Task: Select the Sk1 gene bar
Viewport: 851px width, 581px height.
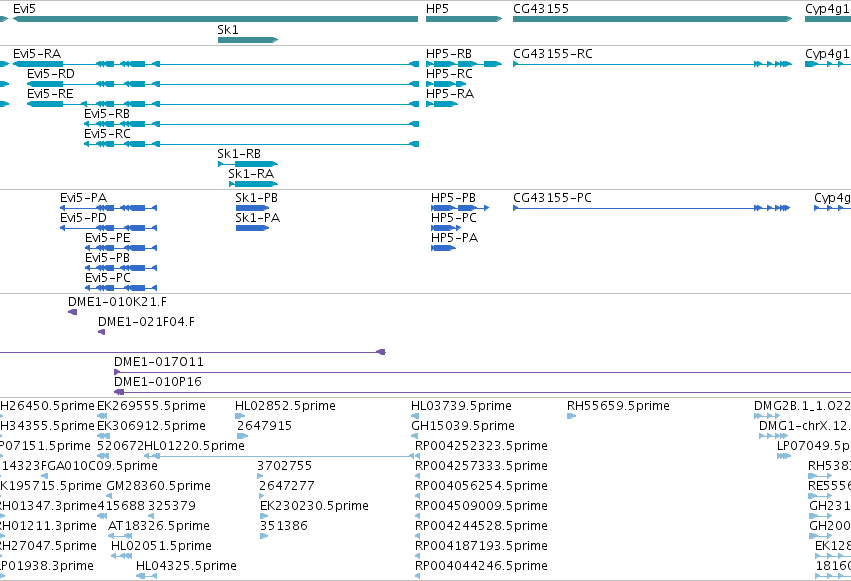Action: (248, 40)
